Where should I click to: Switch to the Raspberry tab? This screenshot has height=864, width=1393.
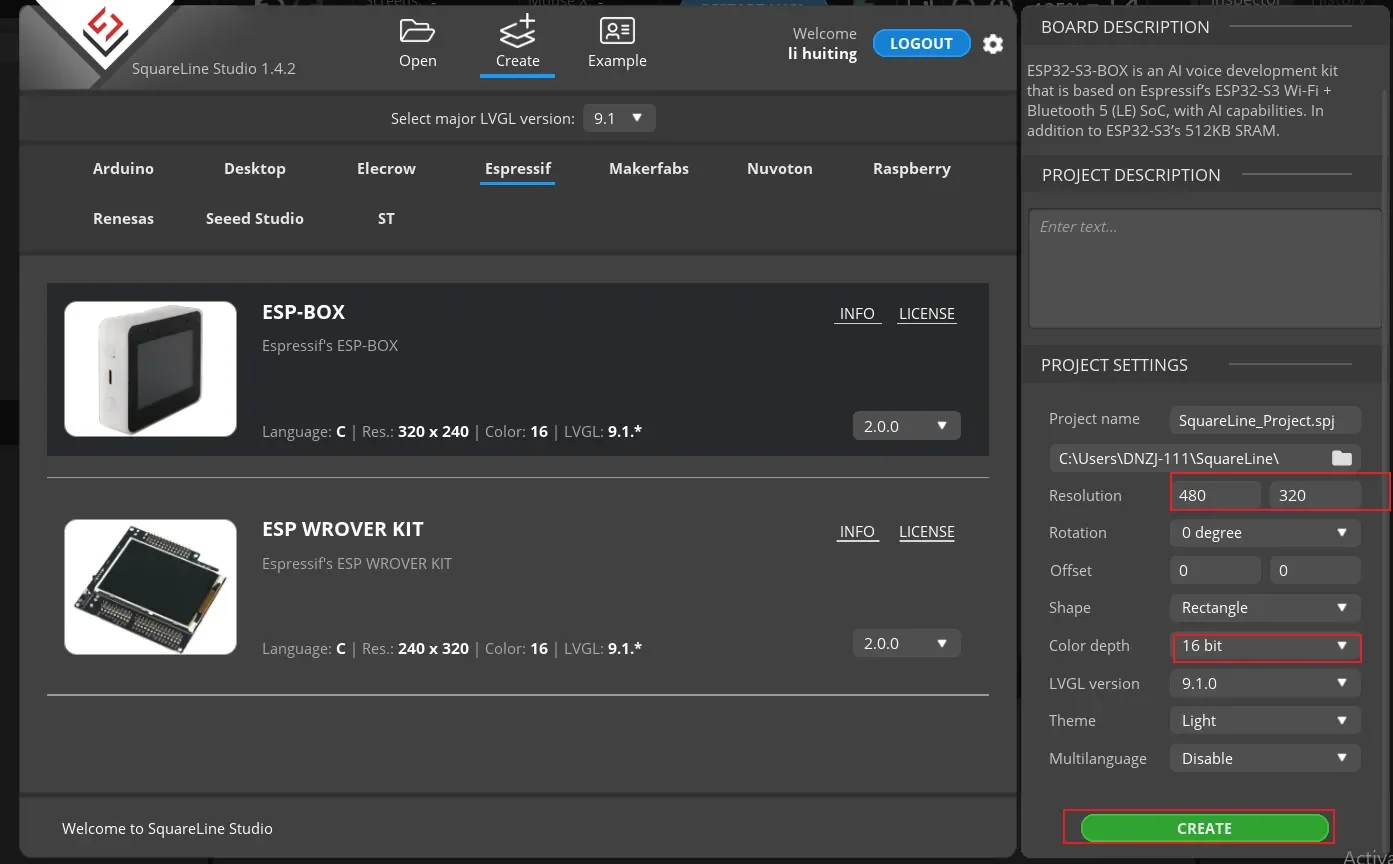pos(911,169)
